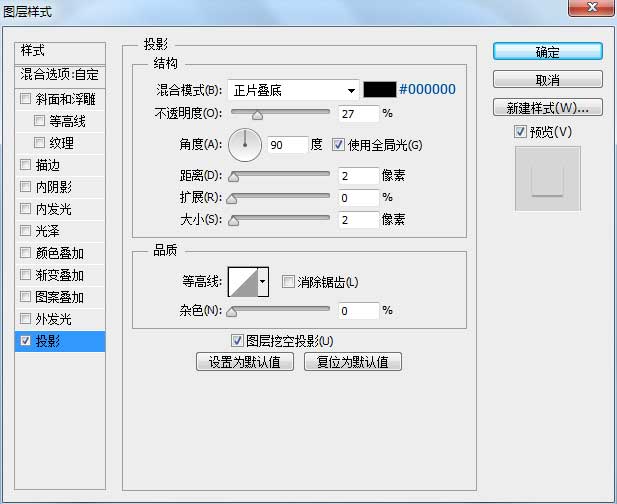Click the contour curve thumbnail

[243, 282]
